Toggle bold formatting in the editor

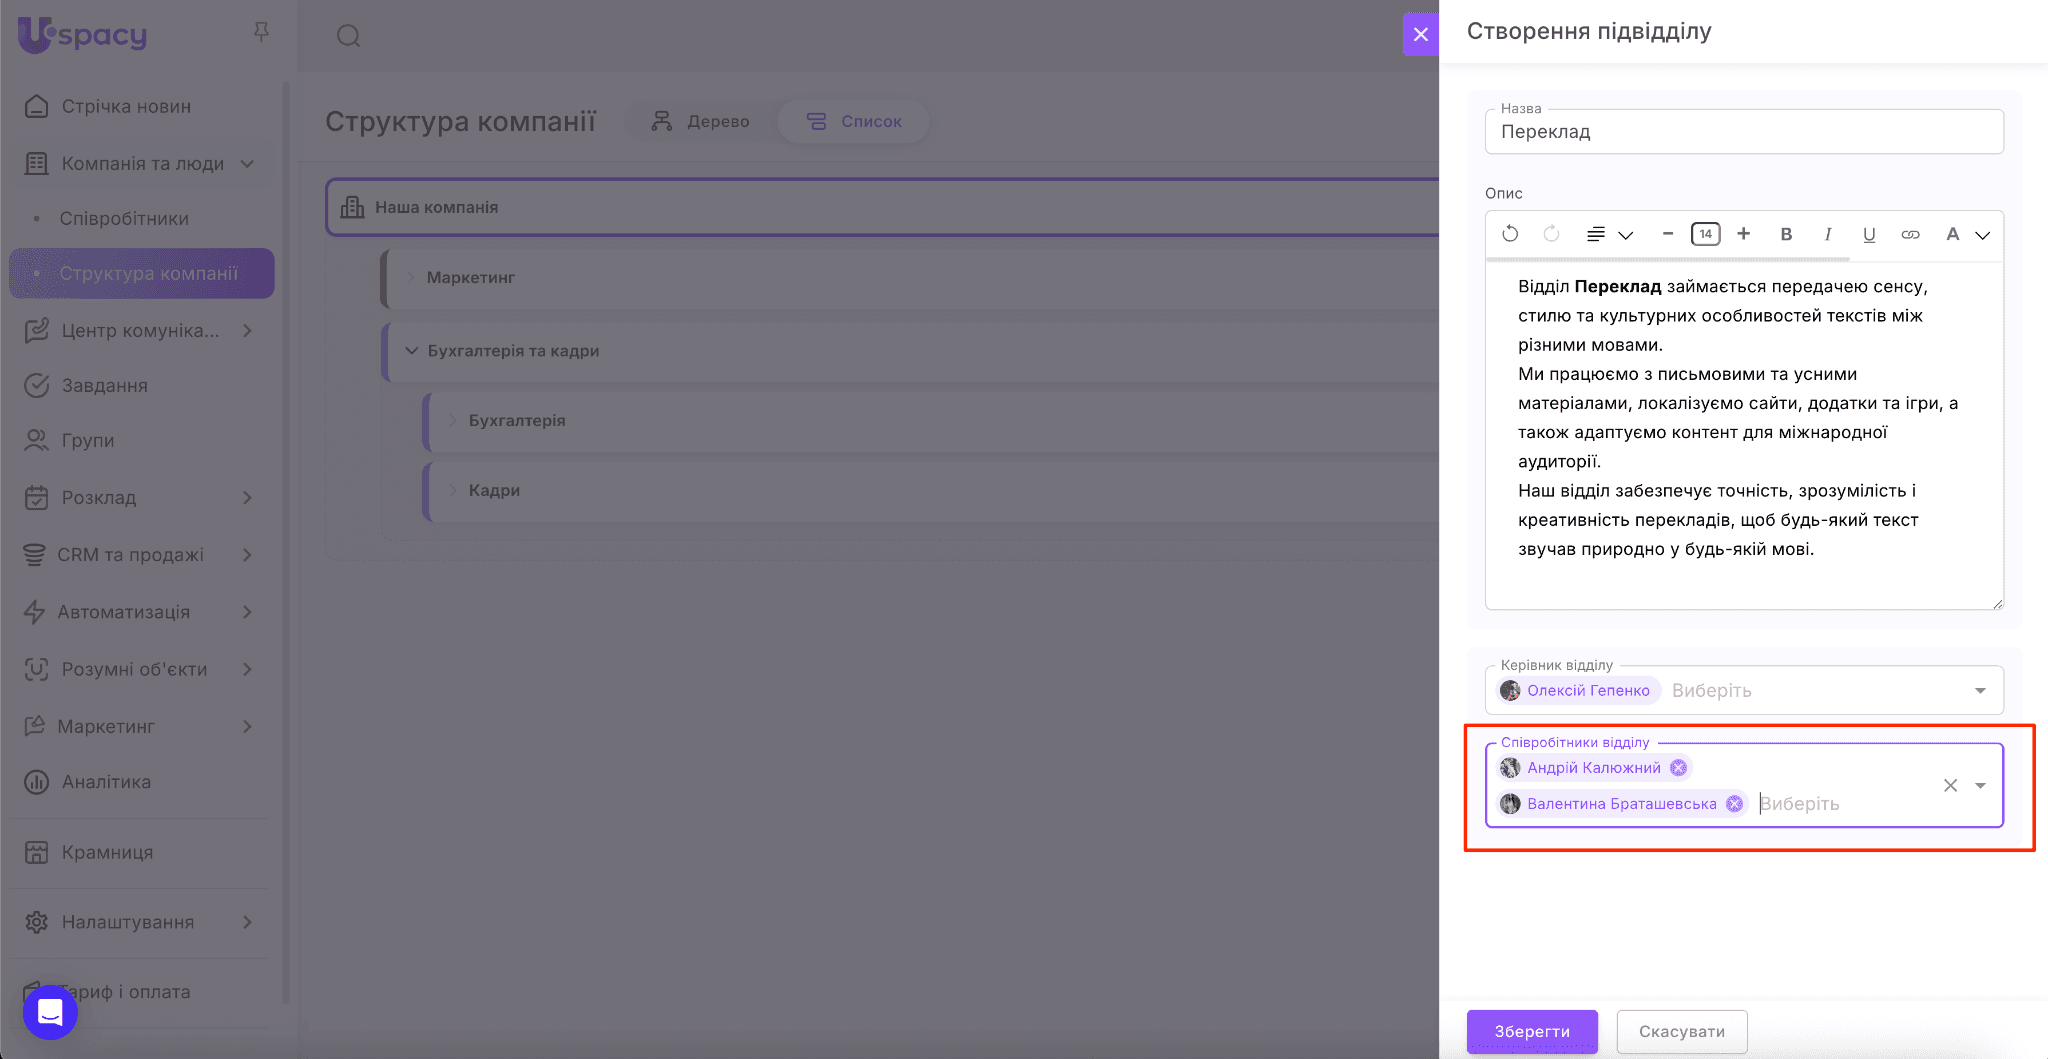click(x=1786, y=234)
